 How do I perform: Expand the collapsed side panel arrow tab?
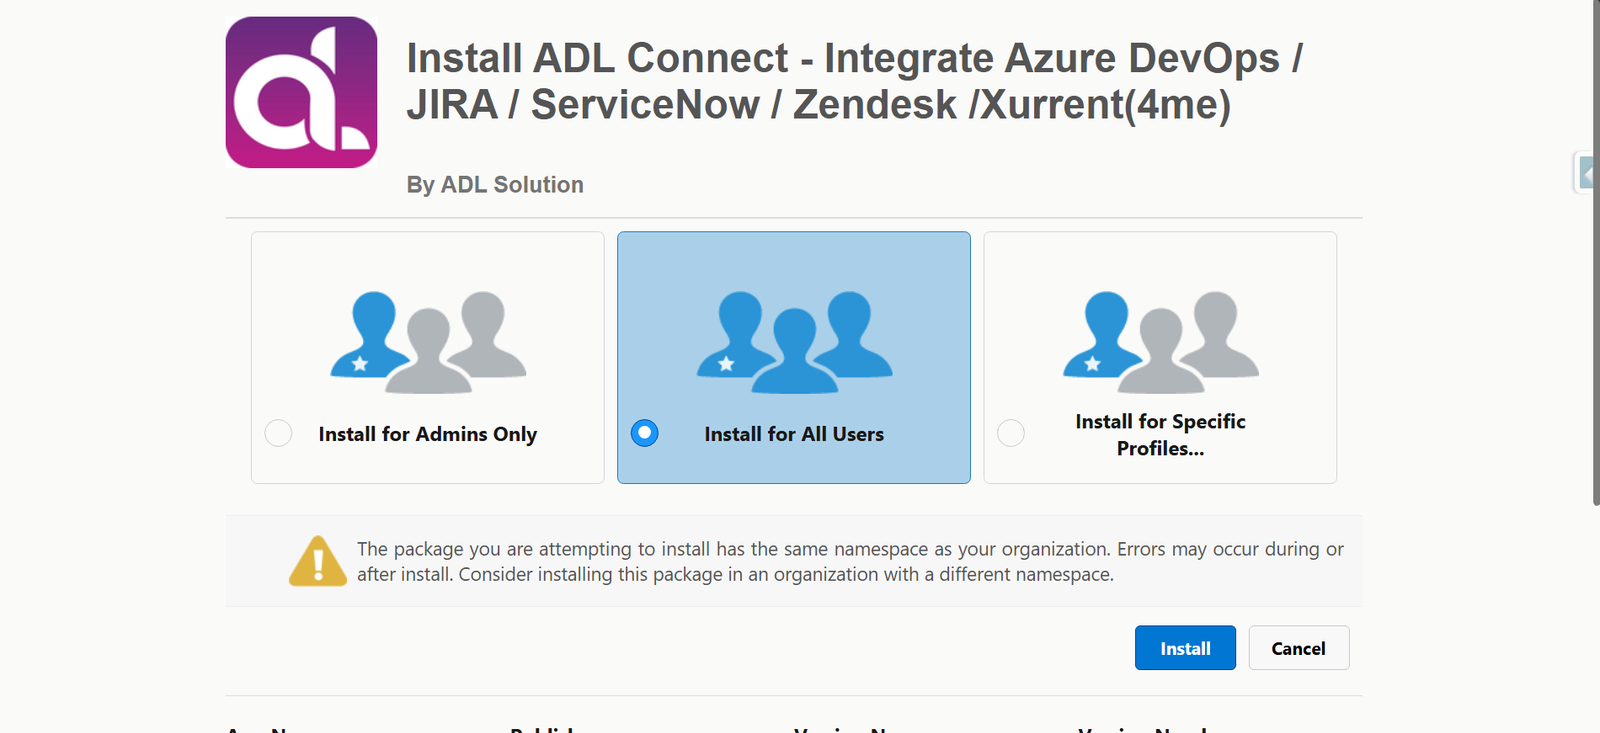[1585, 173]
